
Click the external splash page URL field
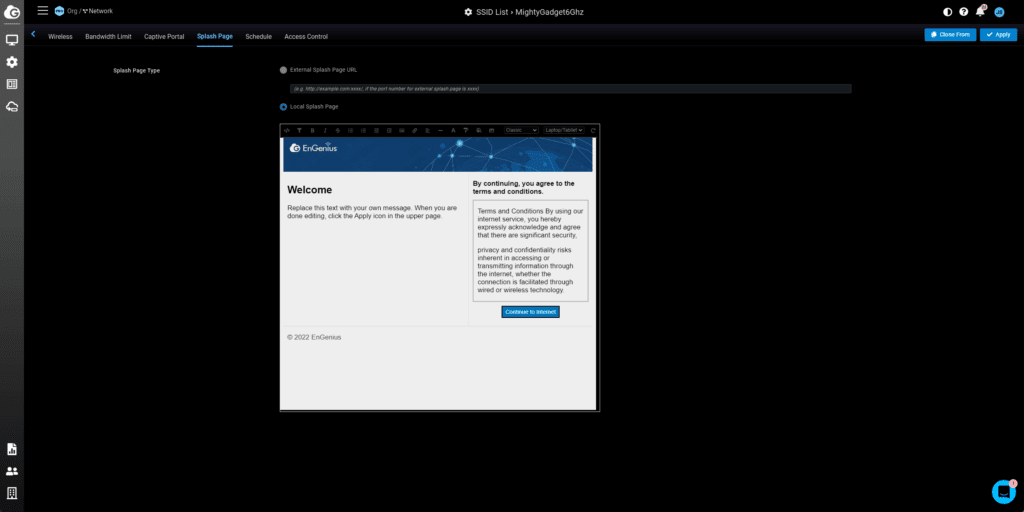570,88
